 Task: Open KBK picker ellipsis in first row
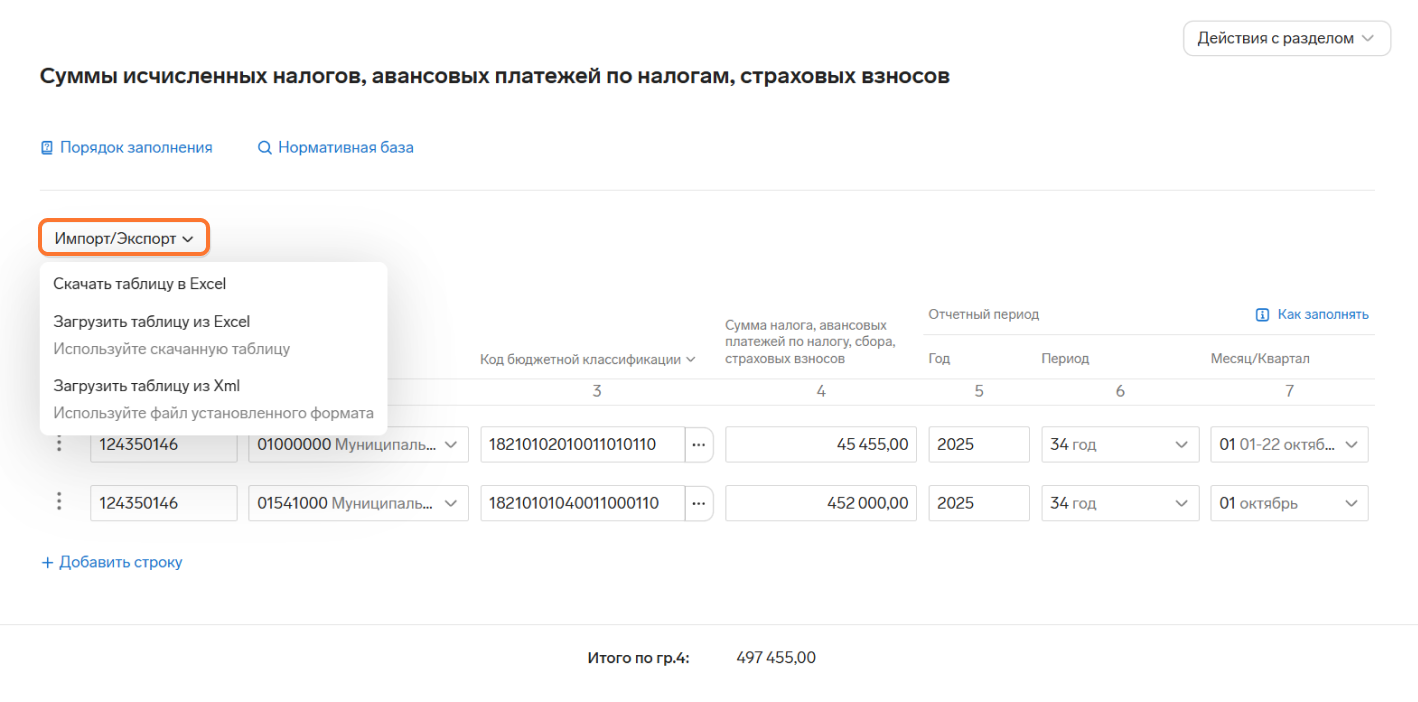pyautogui.click(x=698, y=444)
